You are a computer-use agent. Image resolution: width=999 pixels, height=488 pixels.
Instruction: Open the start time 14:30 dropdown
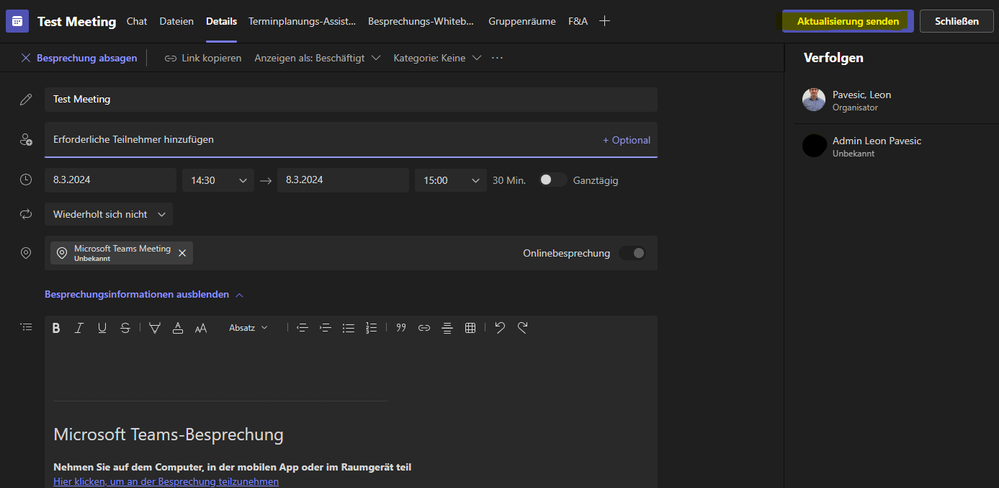(218, 180)
